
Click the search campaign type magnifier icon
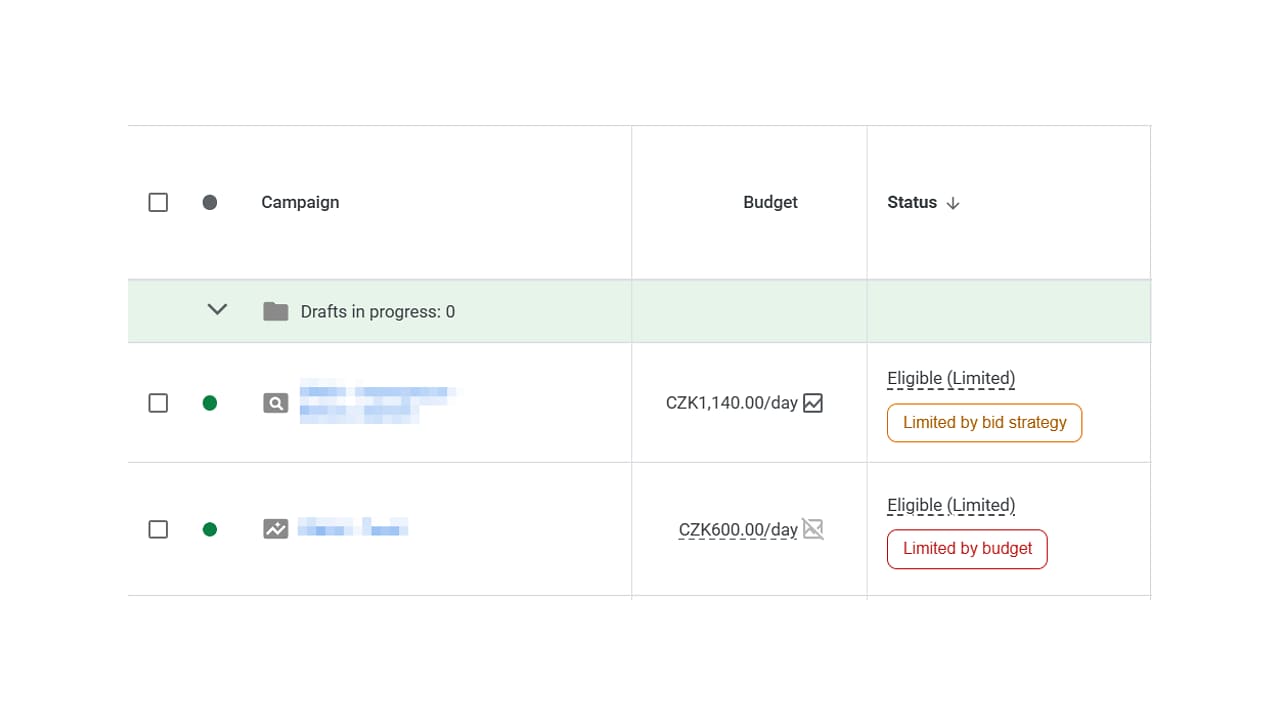(276, 403)
